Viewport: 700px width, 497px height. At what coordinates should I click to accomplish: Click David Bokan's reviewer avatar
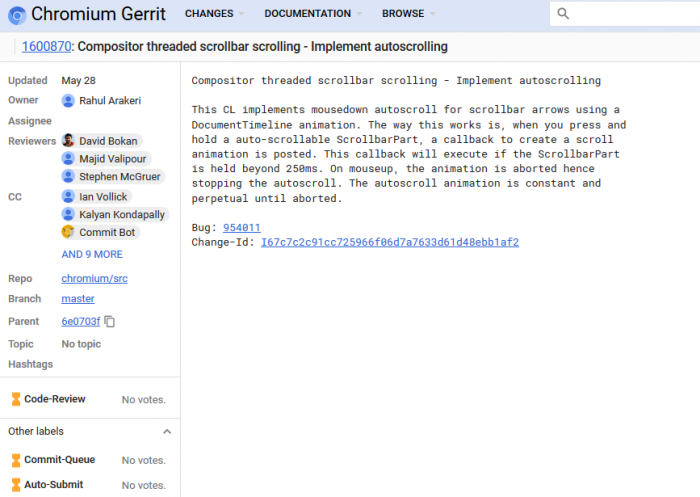(x=68, y=141)
